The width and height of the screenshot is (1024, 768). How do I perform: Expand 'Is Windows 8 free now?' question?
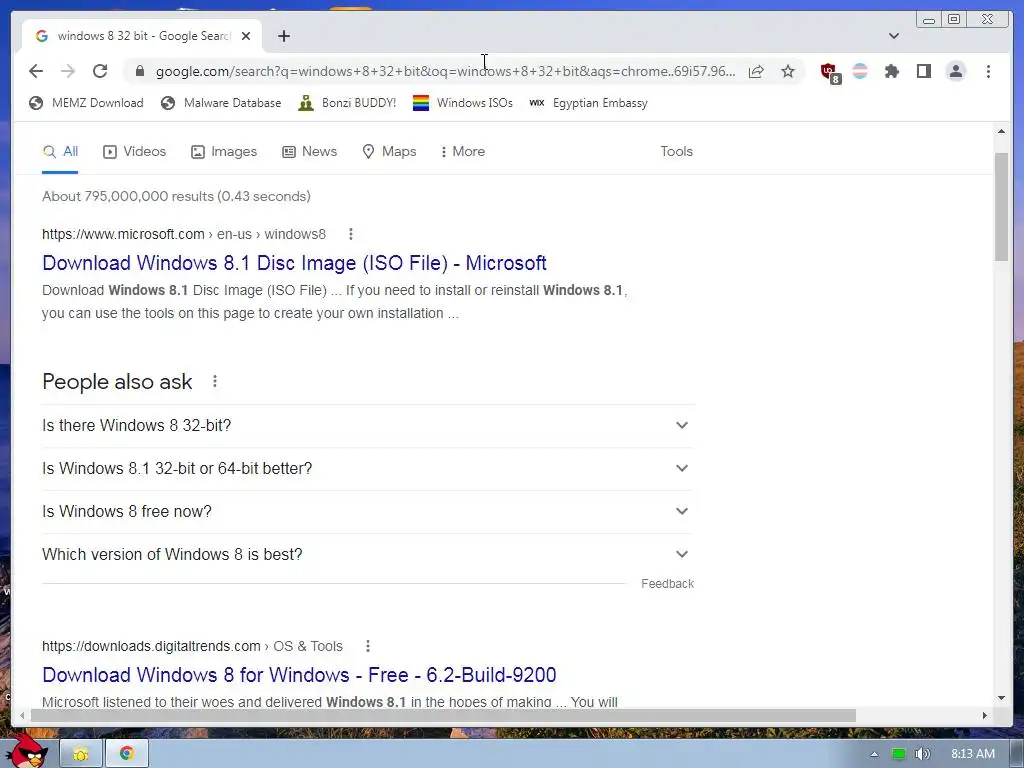[x=368, y=512]
